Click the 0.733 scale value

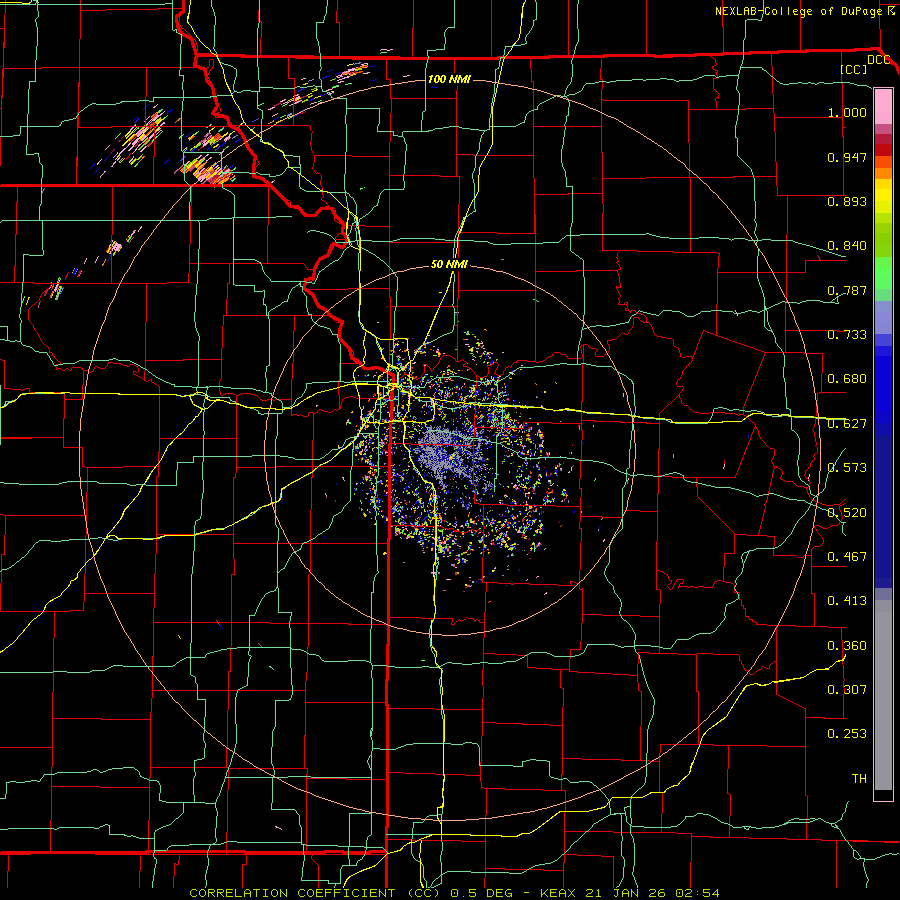pyautogui.click(x=847, y=335)
